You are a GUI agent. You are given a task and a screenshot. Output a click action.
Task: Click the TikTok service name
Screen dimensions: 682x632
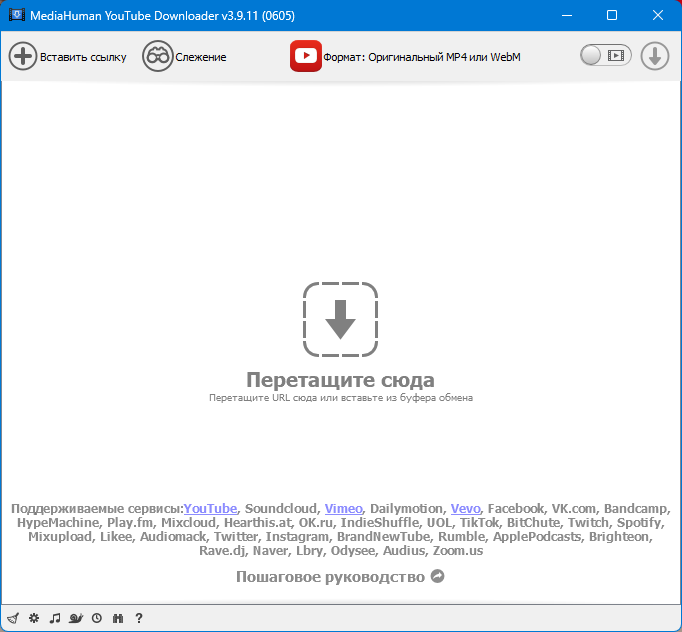(479, 522)
